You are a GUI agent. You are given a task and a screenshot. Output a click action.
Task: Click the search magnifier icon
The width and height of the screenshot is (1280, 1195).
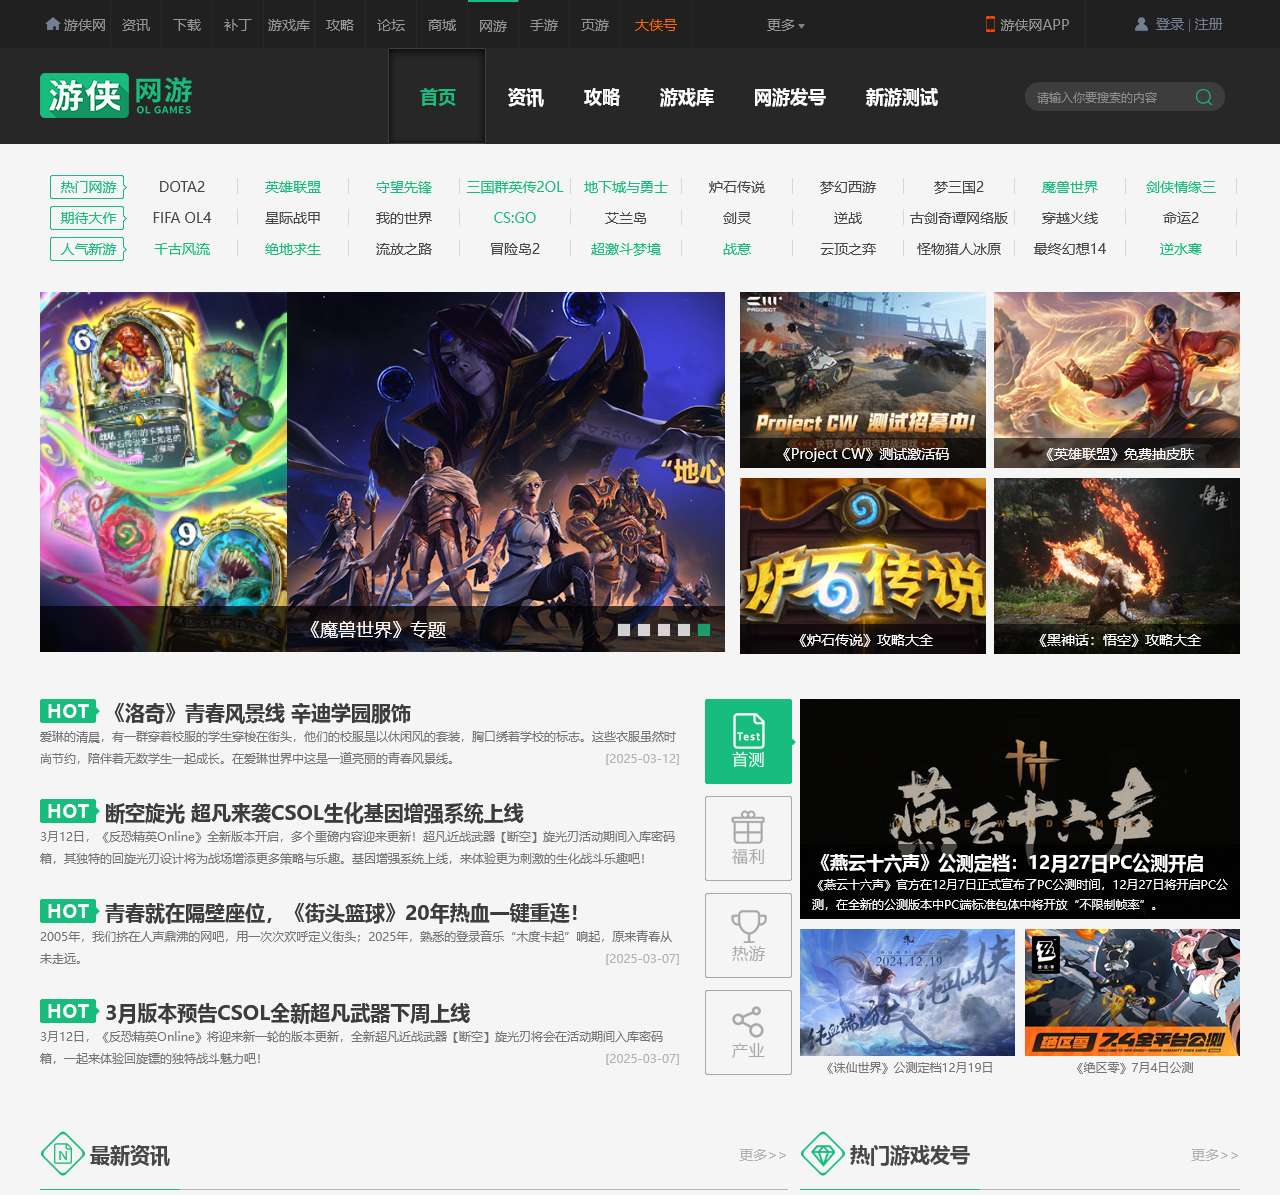coord(1204,97)
